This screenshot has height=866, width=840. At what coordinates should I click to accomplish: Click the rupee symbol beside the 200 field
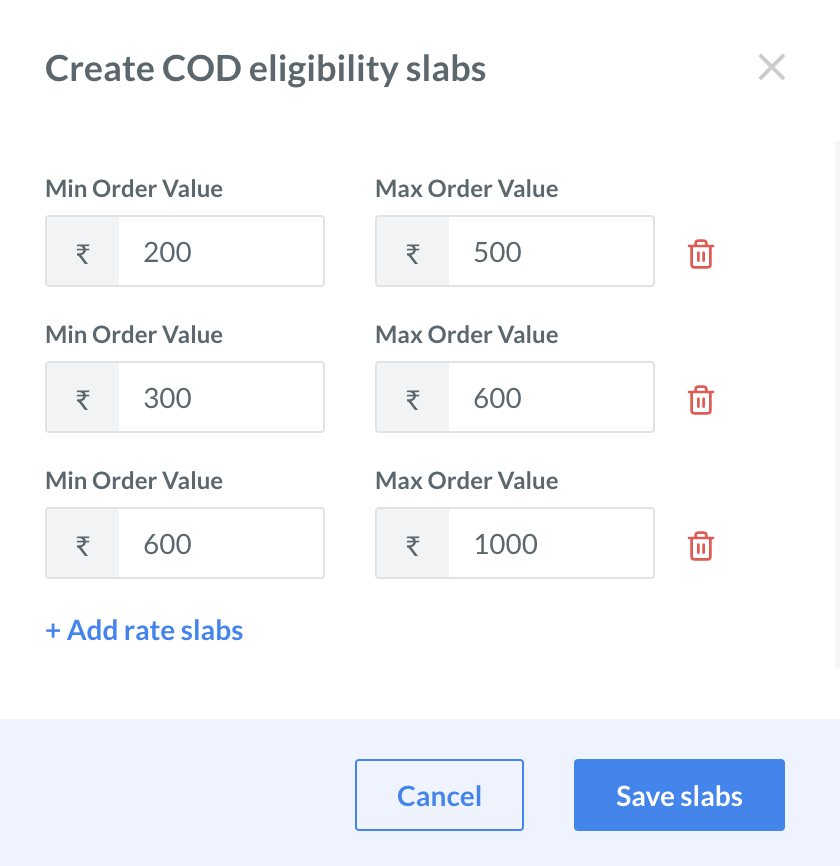[81, 251]
